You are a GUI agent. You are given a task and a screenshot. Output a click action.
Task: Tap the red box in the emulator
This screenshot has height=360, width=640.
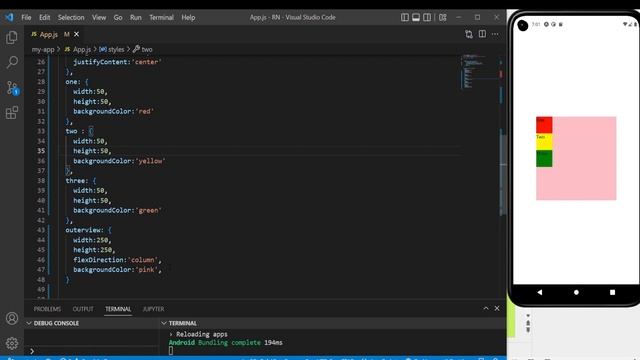click(x=544, y=125)
